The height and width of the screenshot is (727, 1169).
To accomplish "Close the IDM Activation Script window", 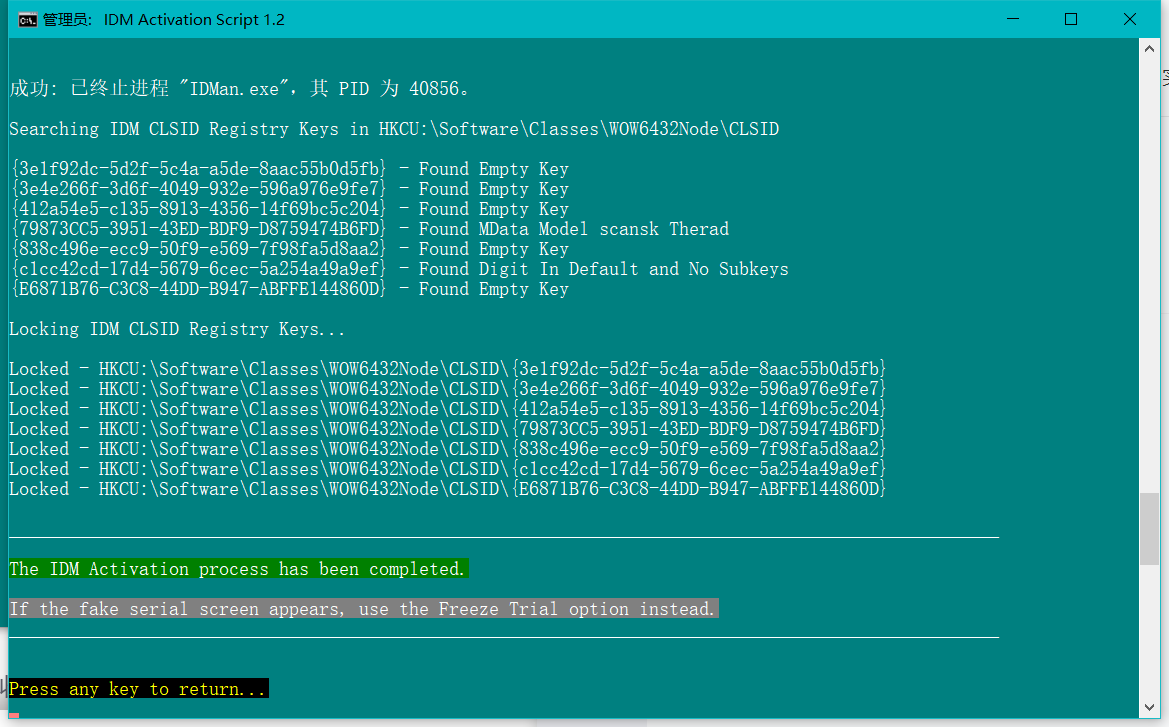I will 1129,19.
